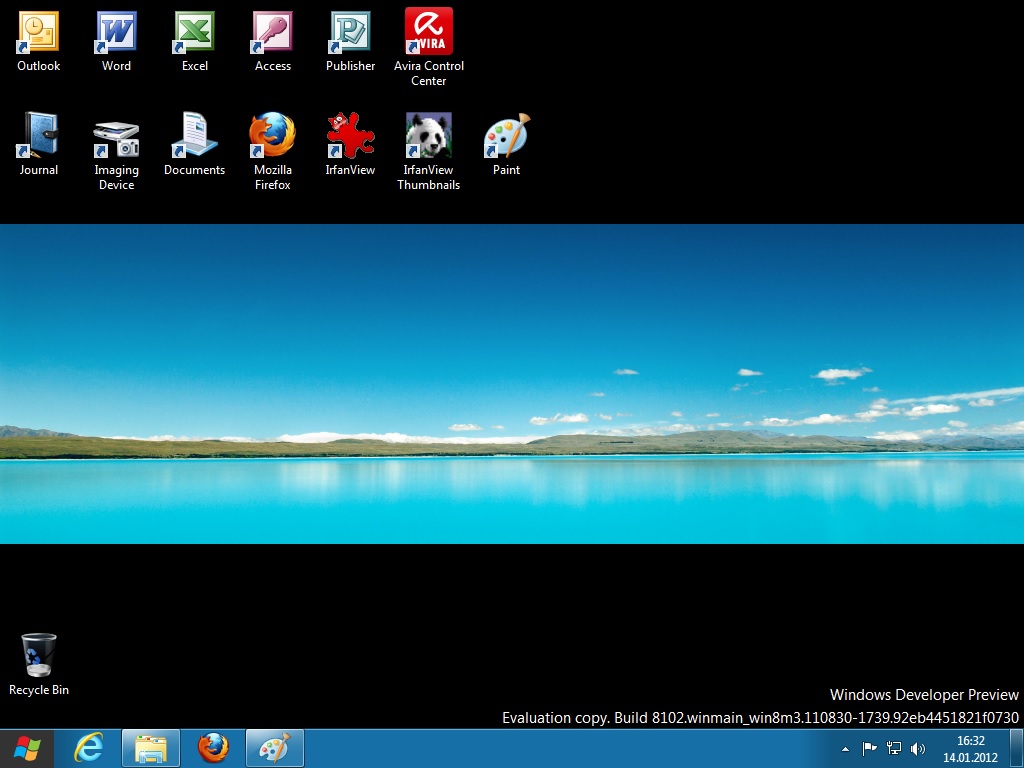1024x768 pixels.
Task: Click the network tray icon
Action: (x=893, y=748)
